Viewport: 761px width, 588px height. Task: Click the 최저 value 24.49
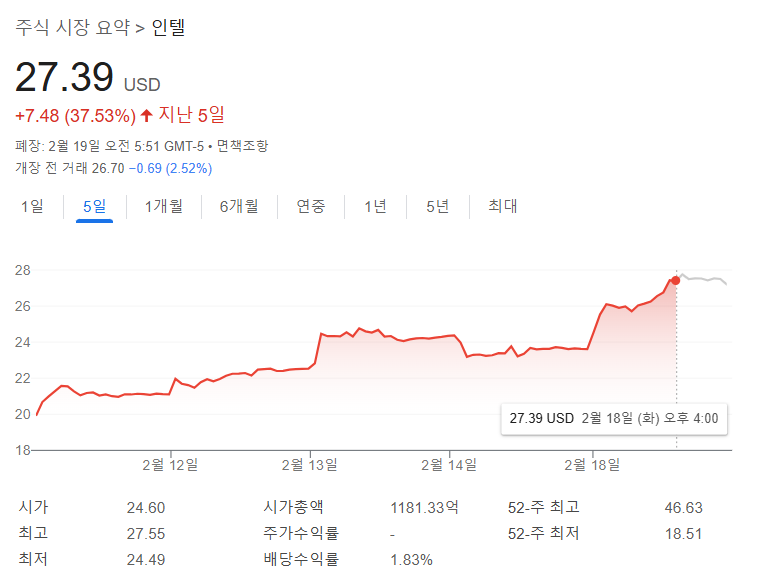click(146, 560)
